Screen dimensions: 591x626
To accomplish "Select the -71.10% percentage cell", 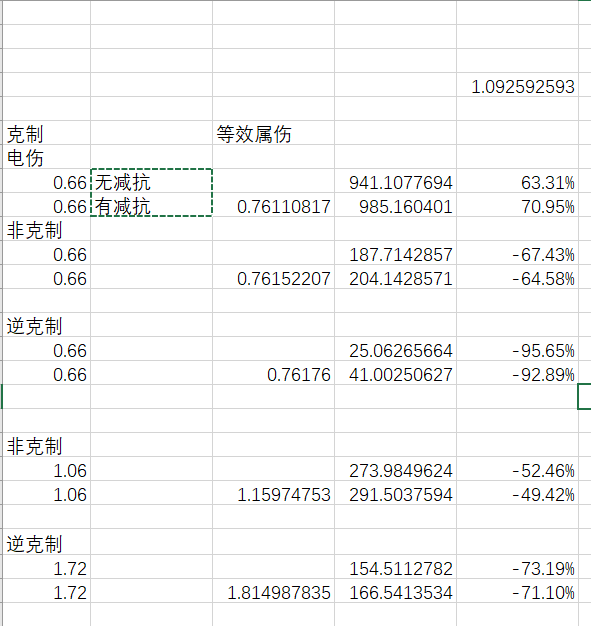I will pos(518,591).
